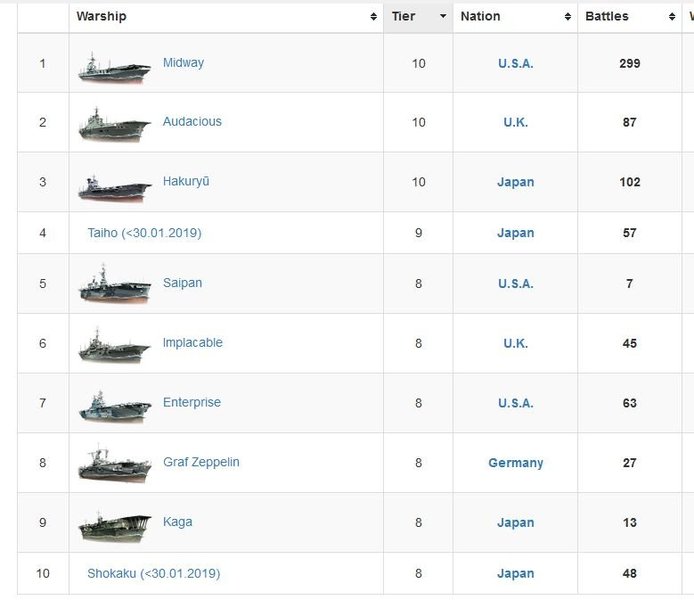Sort table by the Nation column arrows
The image size is (694, 600).
coord(567,17)
